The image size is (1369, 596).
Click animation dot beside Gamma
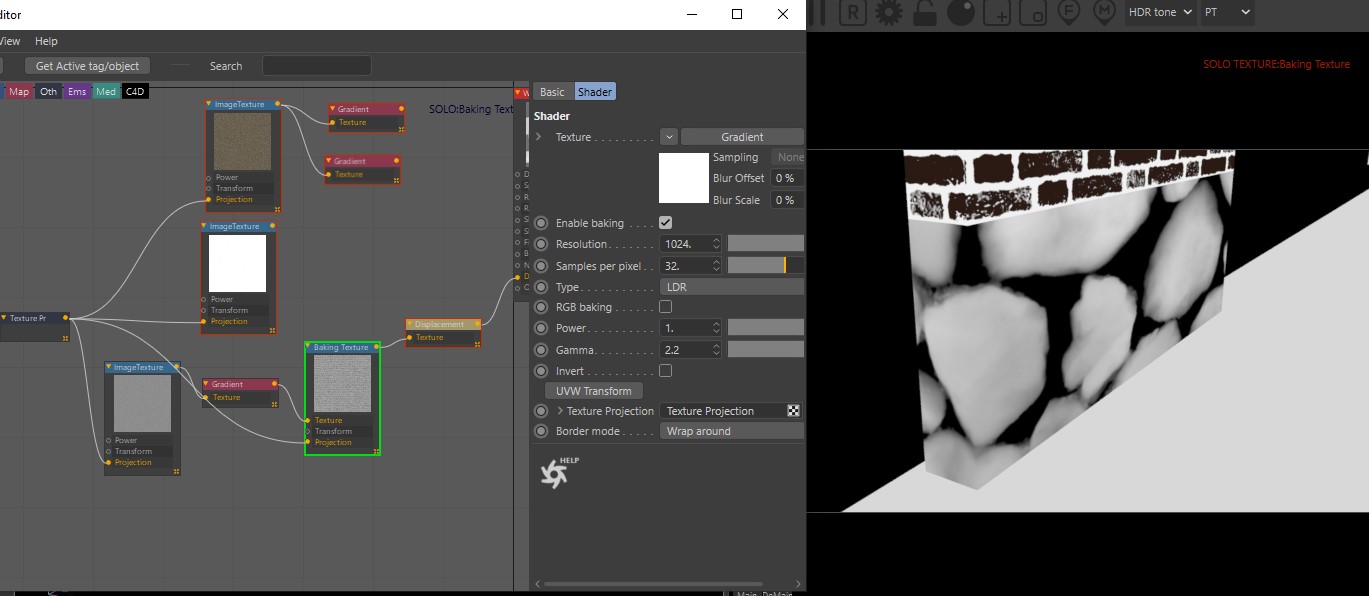click(541, 350)
